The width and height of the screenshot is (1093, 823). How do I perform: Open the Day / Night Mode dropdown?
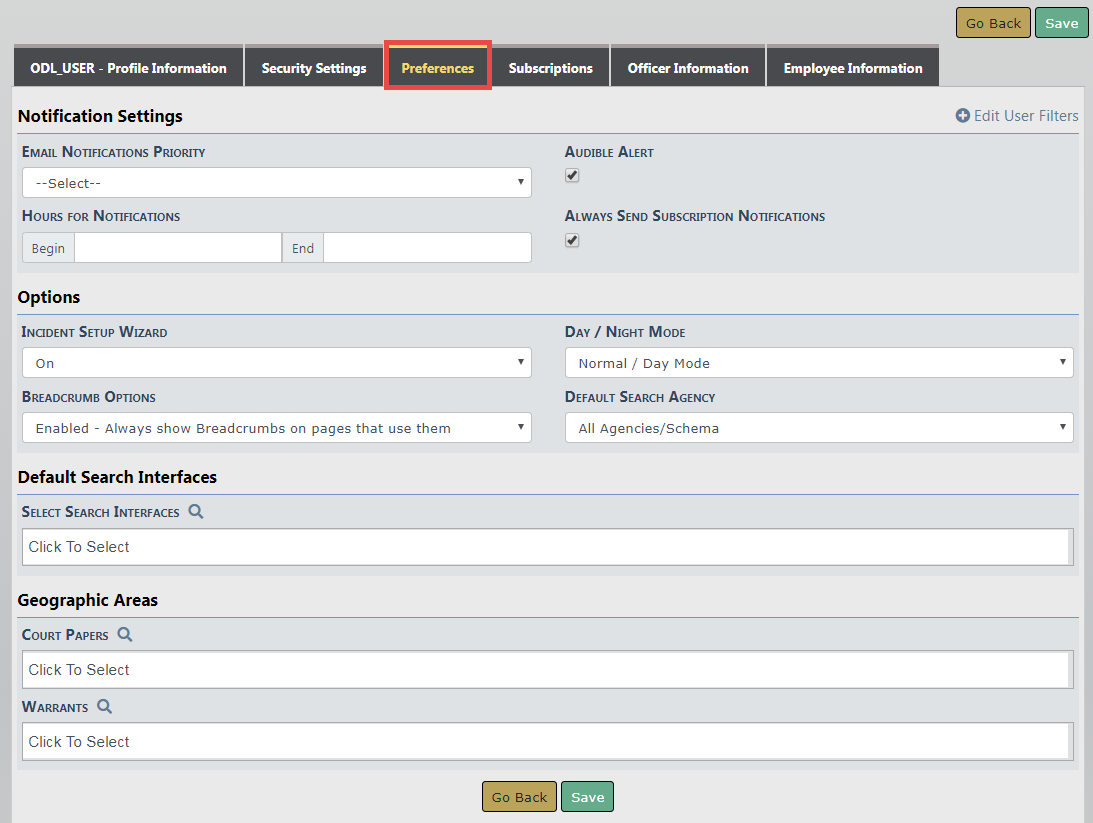818,363
